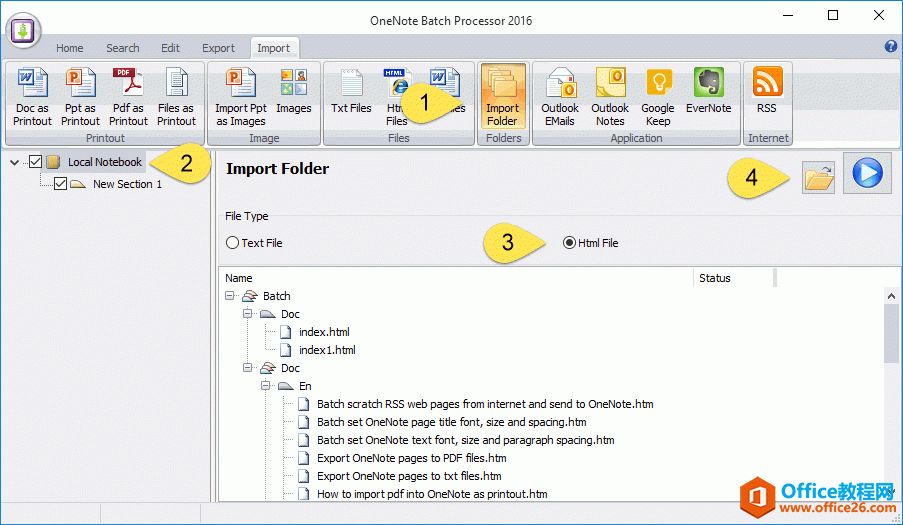903x525 pixels.
Task: Select 'Export OneNote pages to txt files.htm'
Action: click(x=409, y=476)
